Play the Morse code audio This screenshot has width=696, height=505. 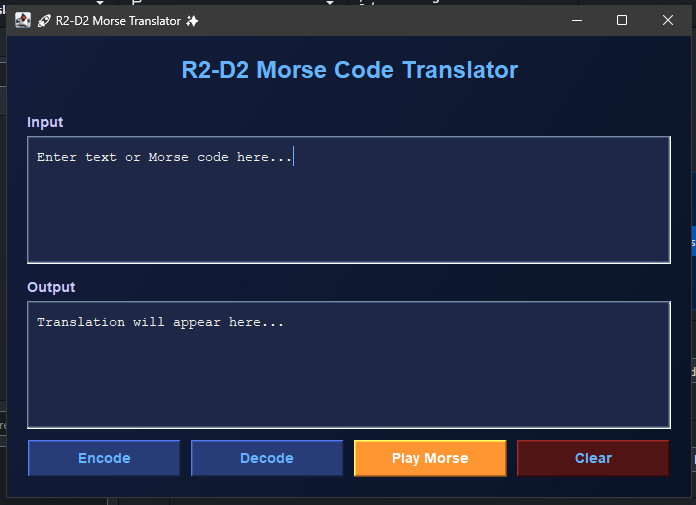click(430, 458)
